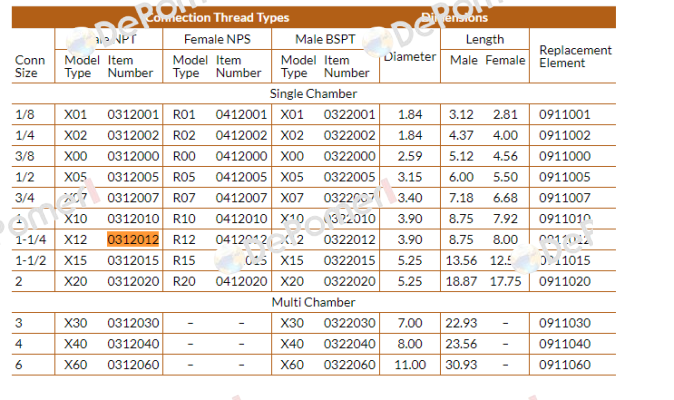Click item number 0312060
674x400 pixels.
tap(133, 365)
